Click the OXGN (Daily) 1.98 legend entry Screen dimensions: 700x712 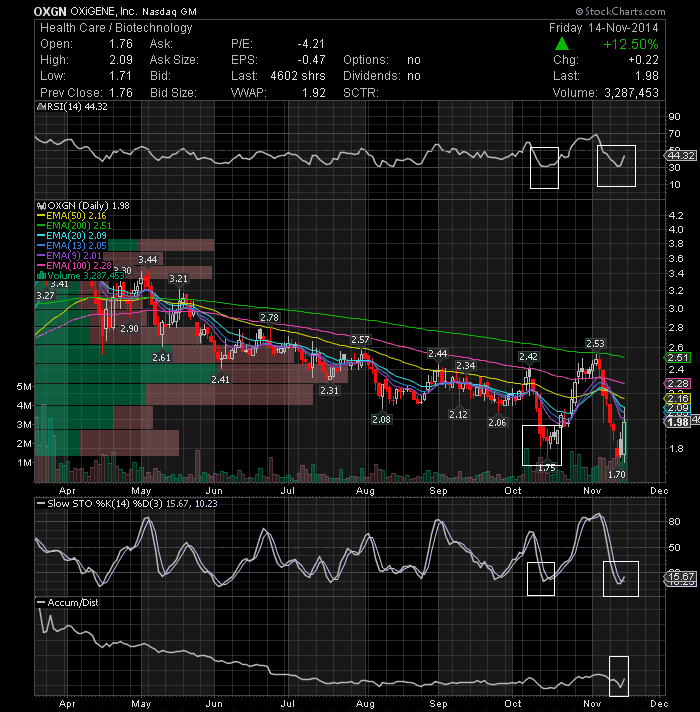(x=84, y=206)
